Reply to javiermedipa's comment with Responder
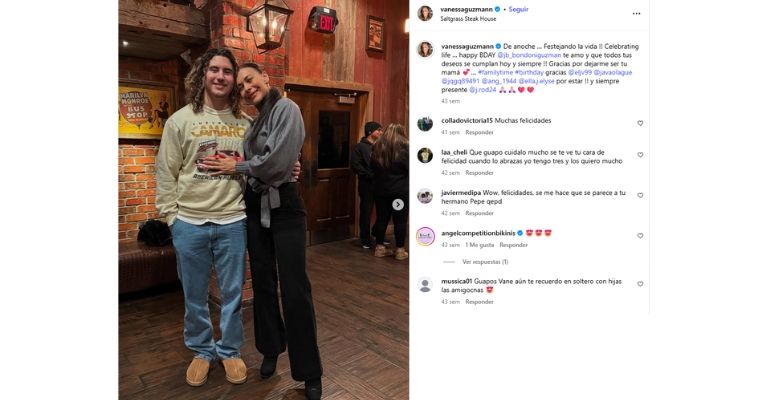Viewport: 768px width, 400px height. pos(479,213)
